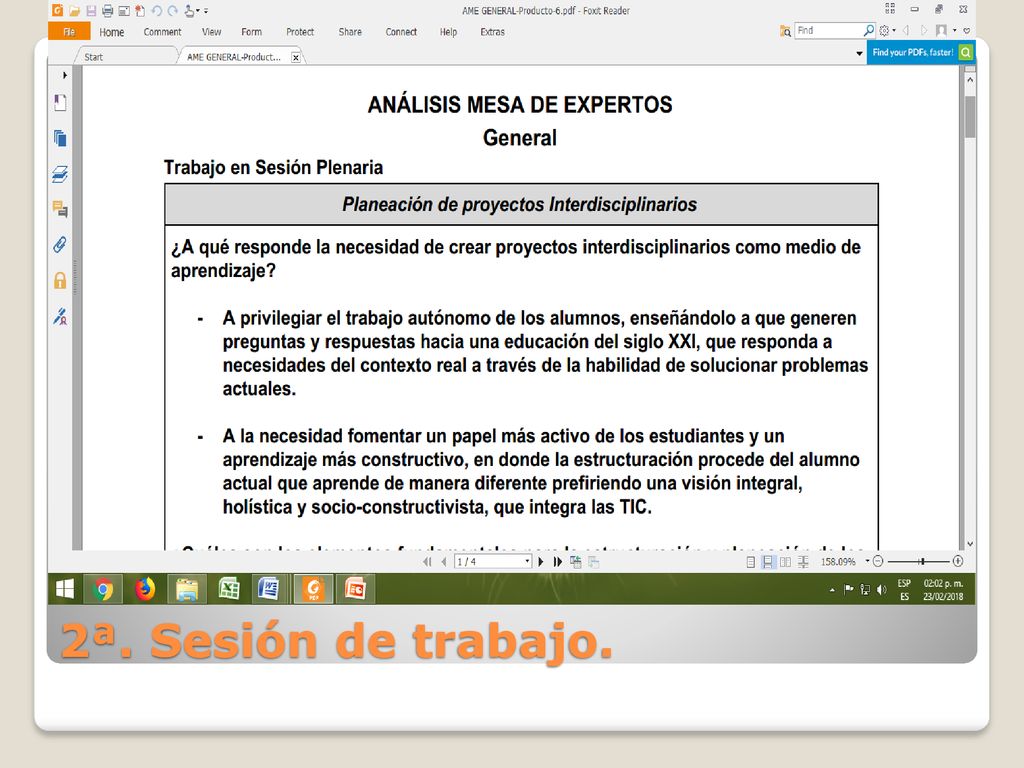
Task: Open the Digital Signatures panel icon
Action: (60, 317)
